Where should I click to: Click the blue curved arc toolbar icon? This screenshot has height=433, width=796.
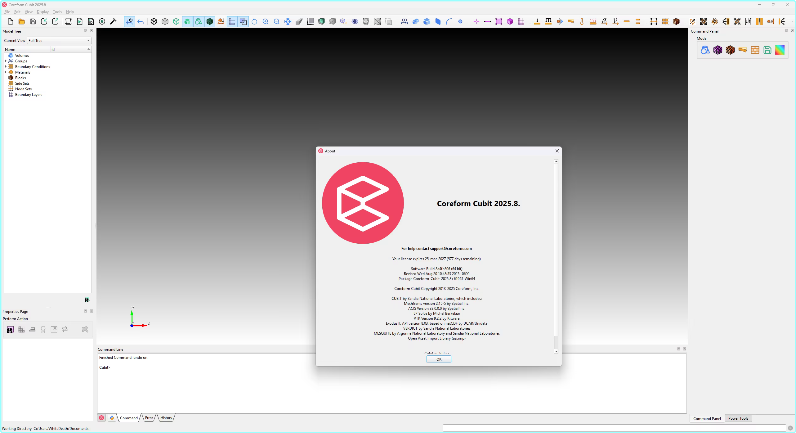[x=449, y=21]
